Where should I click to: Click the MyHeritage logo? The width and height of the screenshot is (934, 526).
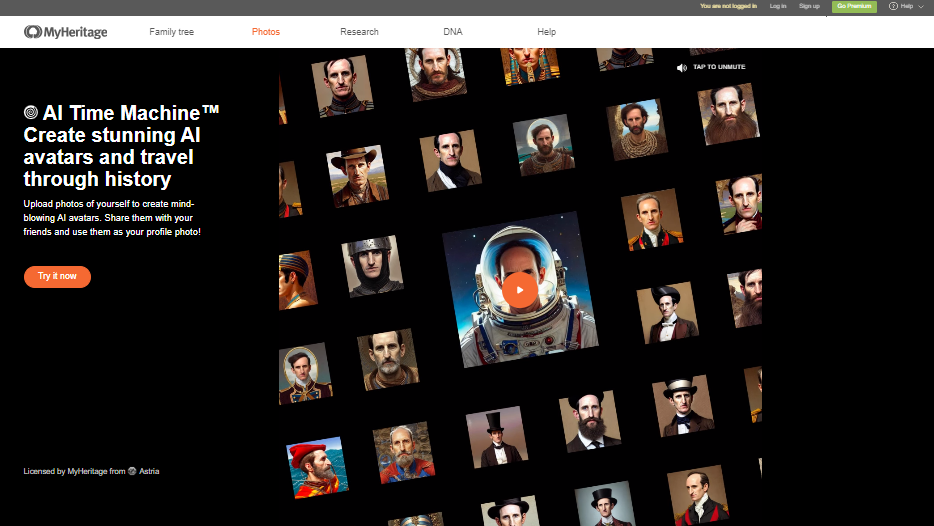[x=66, y=32]
